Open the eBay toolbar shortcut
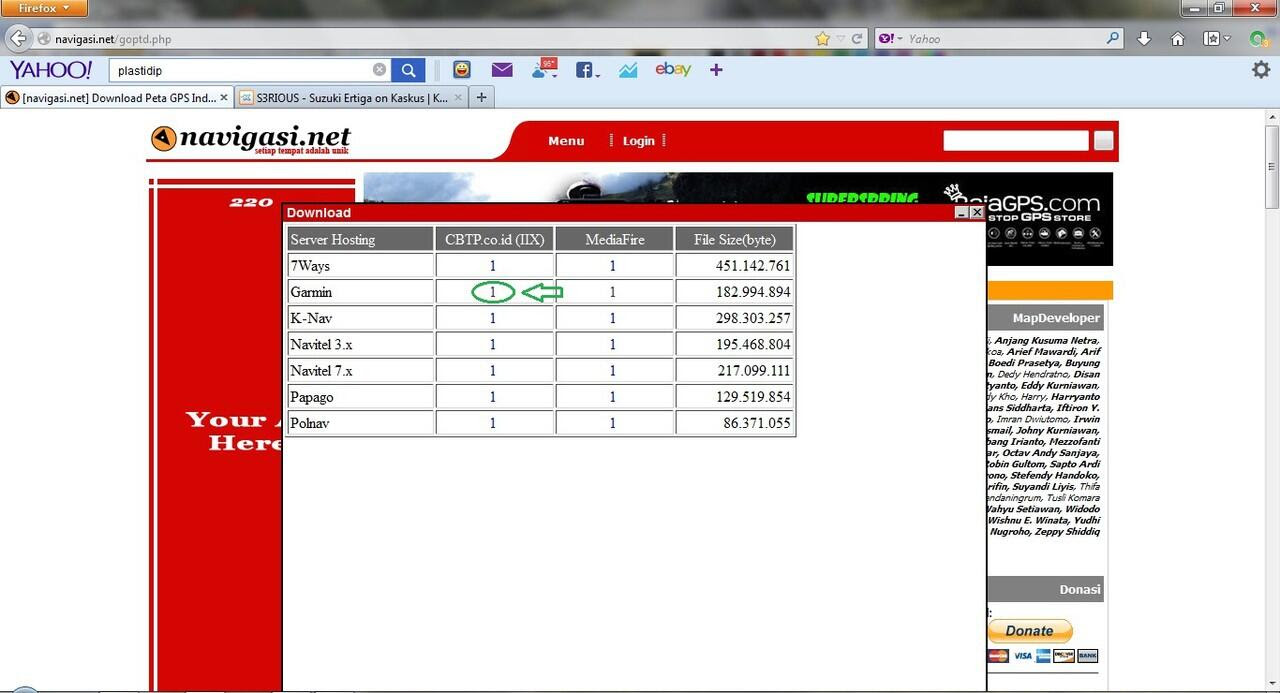This screenshot has height=693, width=1280. 673,69
